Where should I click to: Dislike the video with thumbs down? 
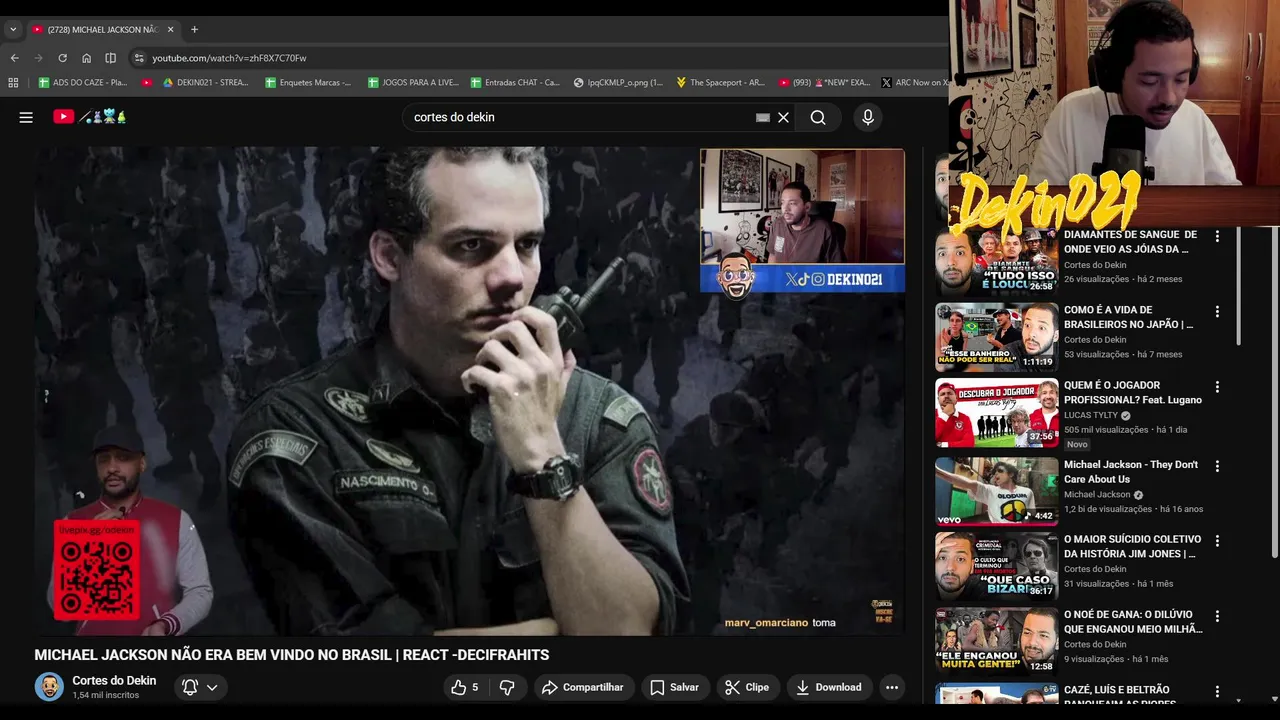click(507, 687)
